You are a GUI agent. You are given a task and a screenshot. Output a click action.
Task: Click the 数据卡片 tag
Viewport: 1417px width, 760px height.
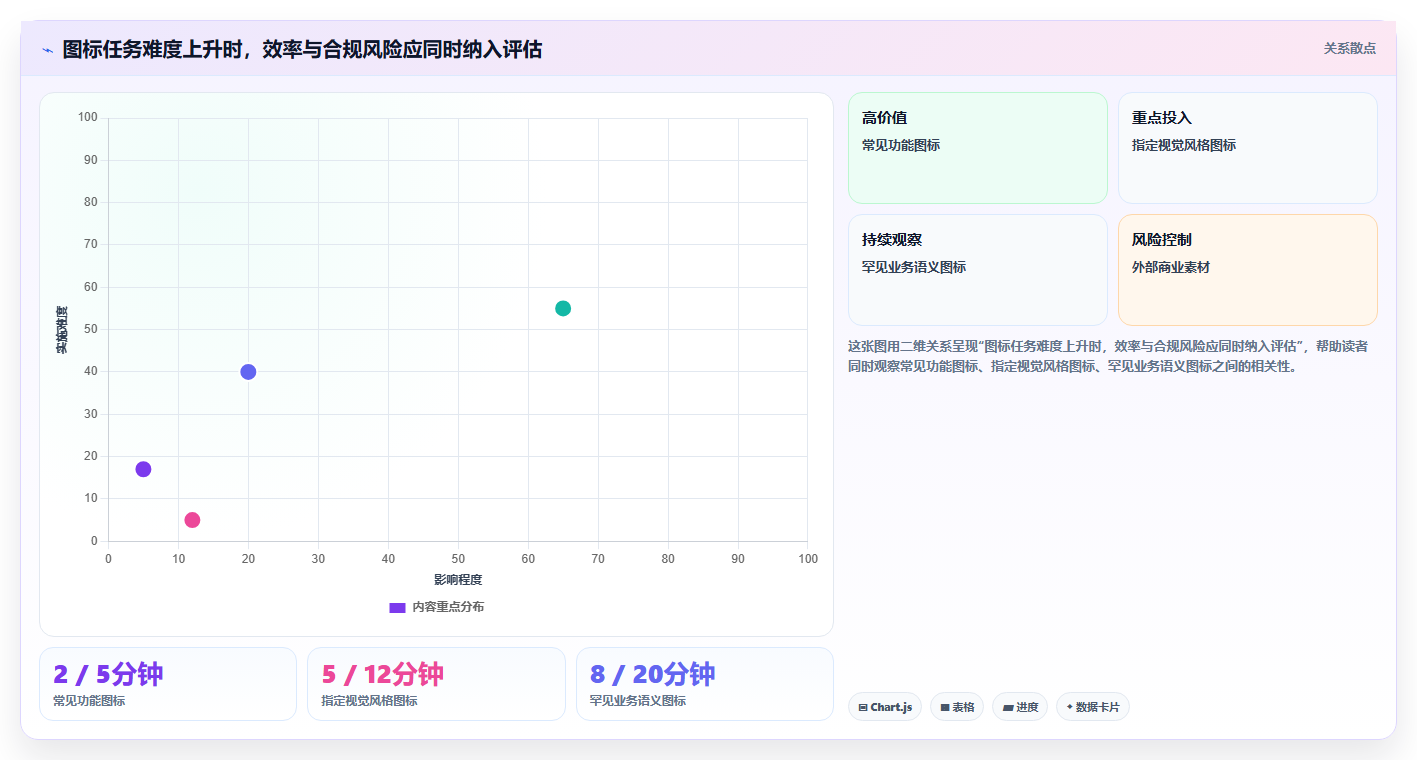[x=1093, y=707]
